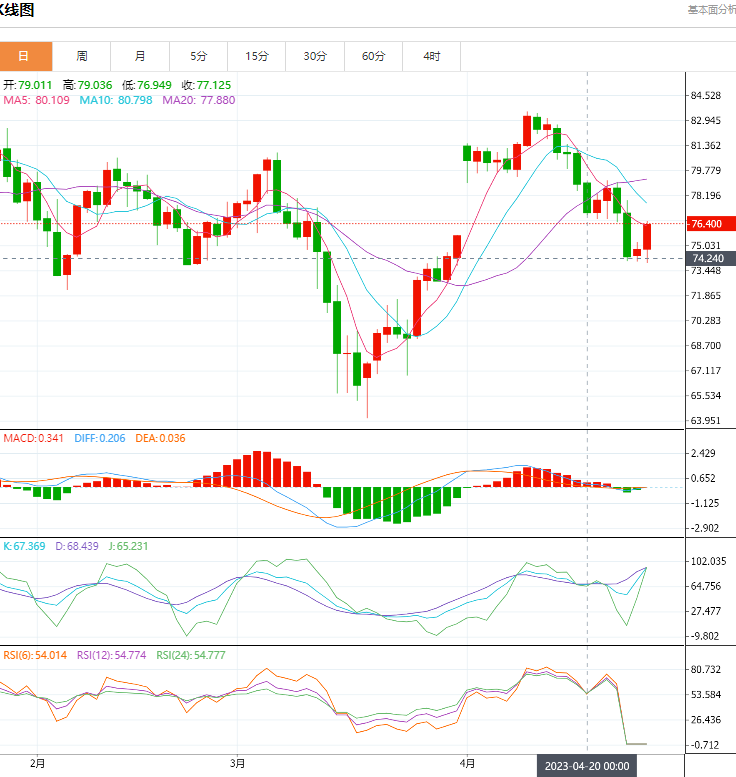Switch to the 日 (daily) chart tab
736x777 pixels.
(24, 56)
